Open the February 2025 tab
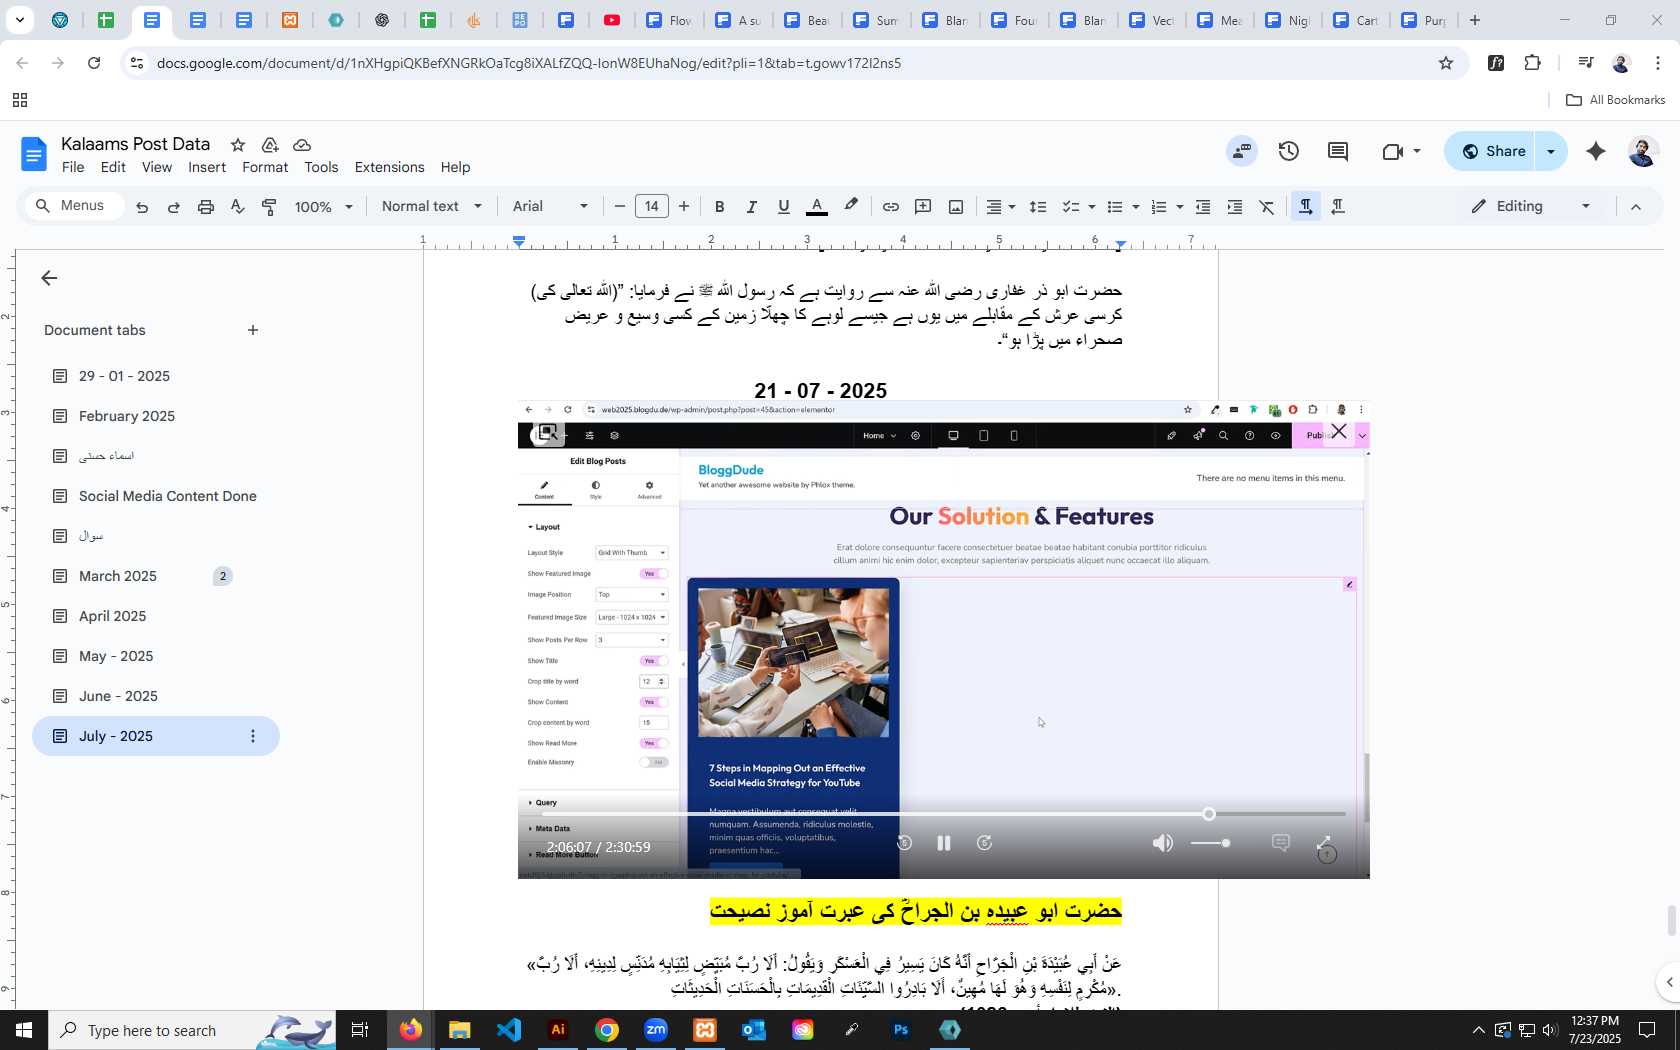 [x=127, y=416]
